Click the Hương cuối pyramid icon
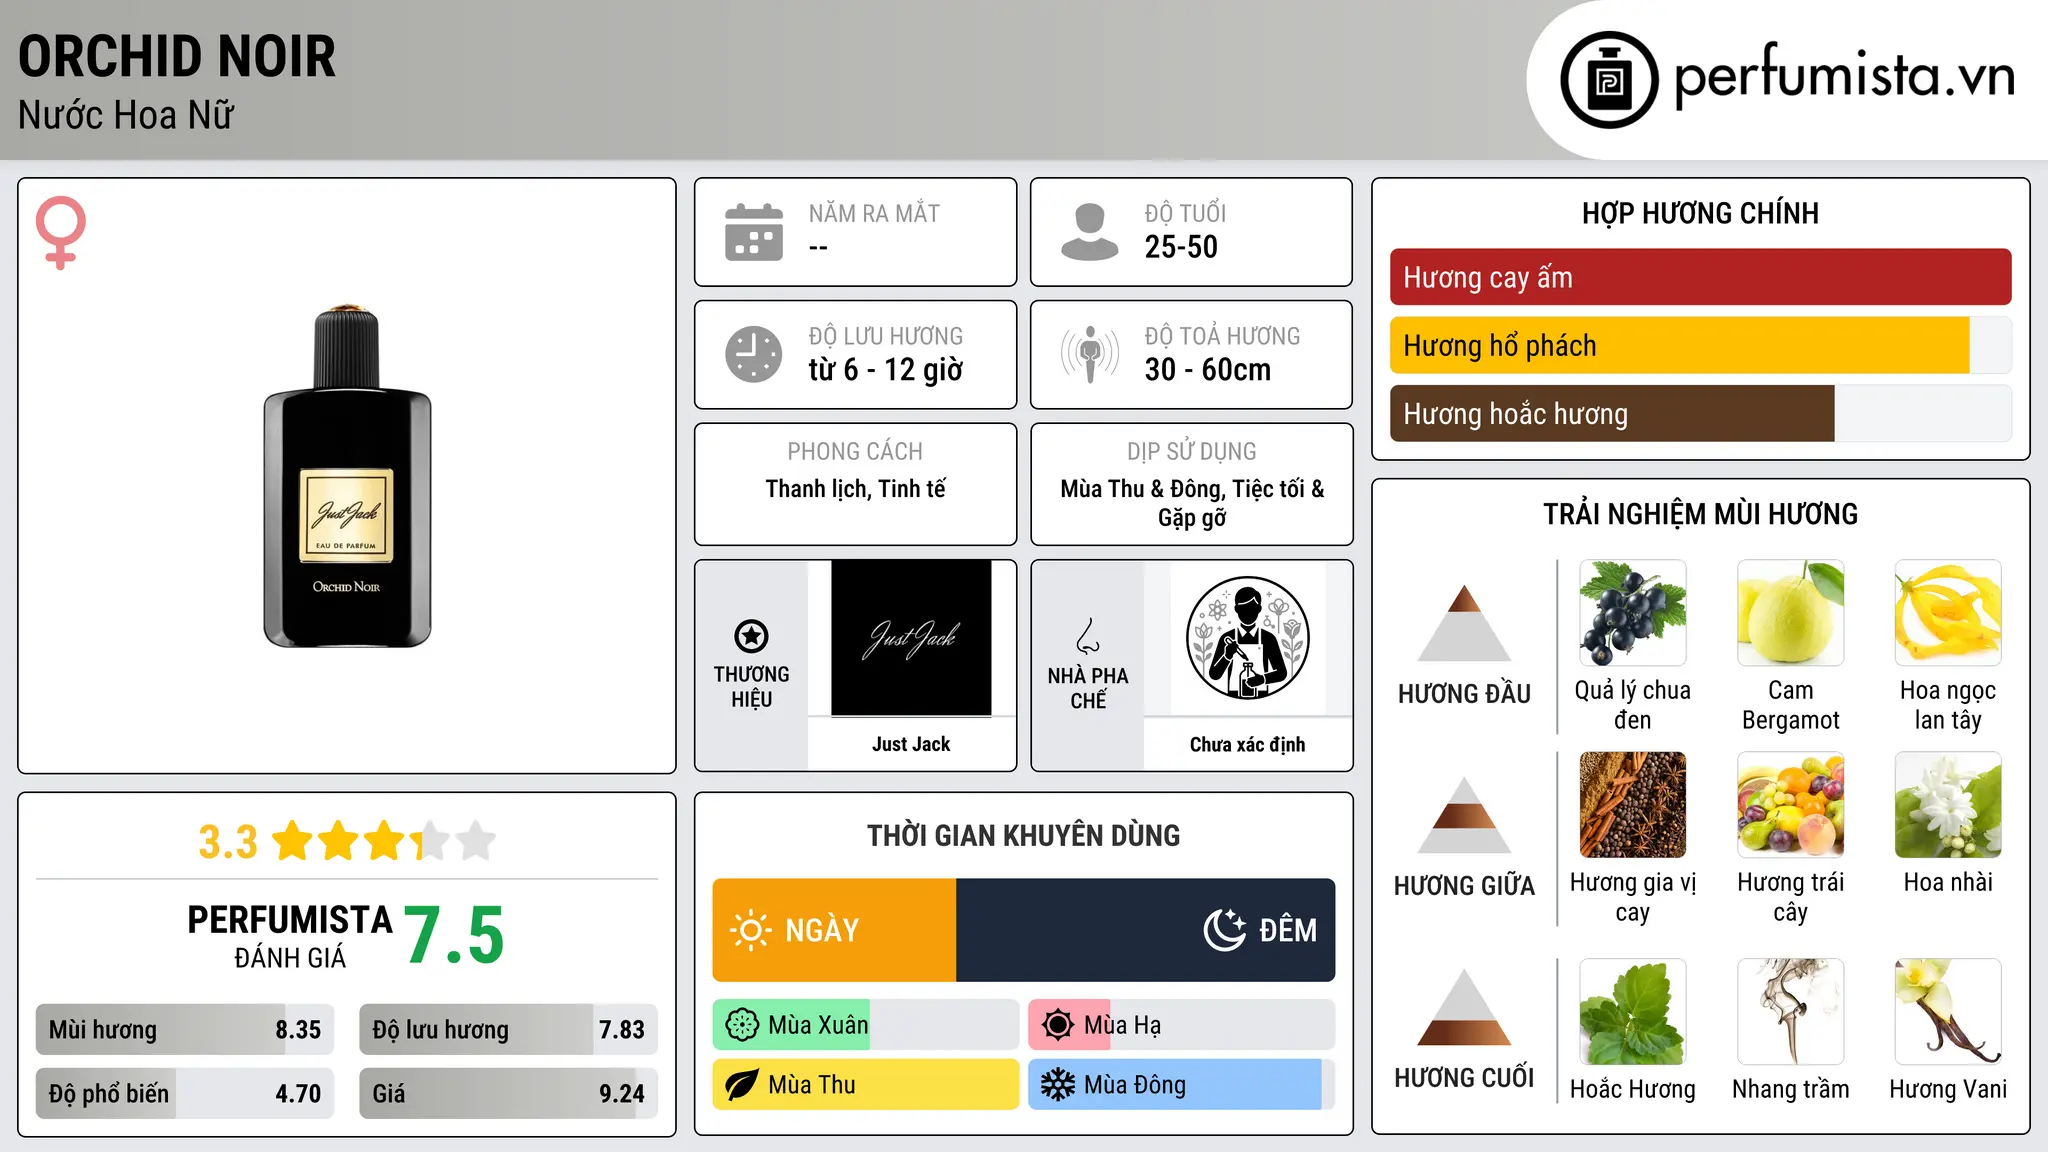This screenshot has width=2048, height=1152. click(1464, 1007)
